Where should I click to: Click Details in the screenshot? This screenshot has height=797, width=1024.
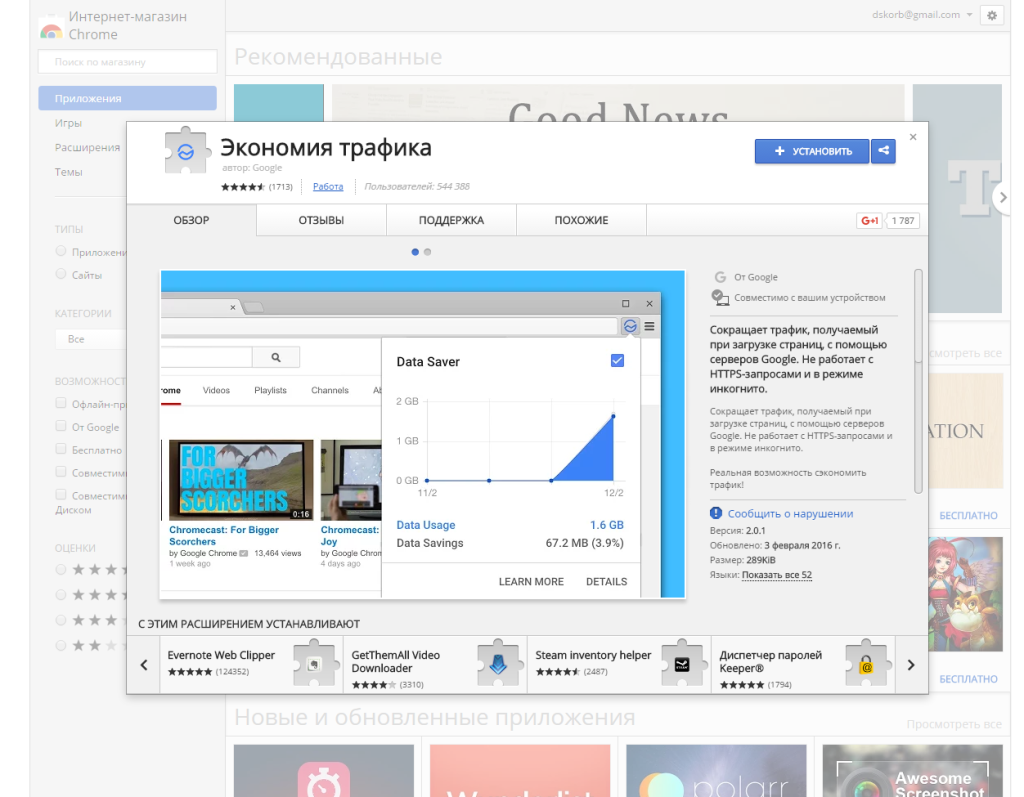click(606, 581)
